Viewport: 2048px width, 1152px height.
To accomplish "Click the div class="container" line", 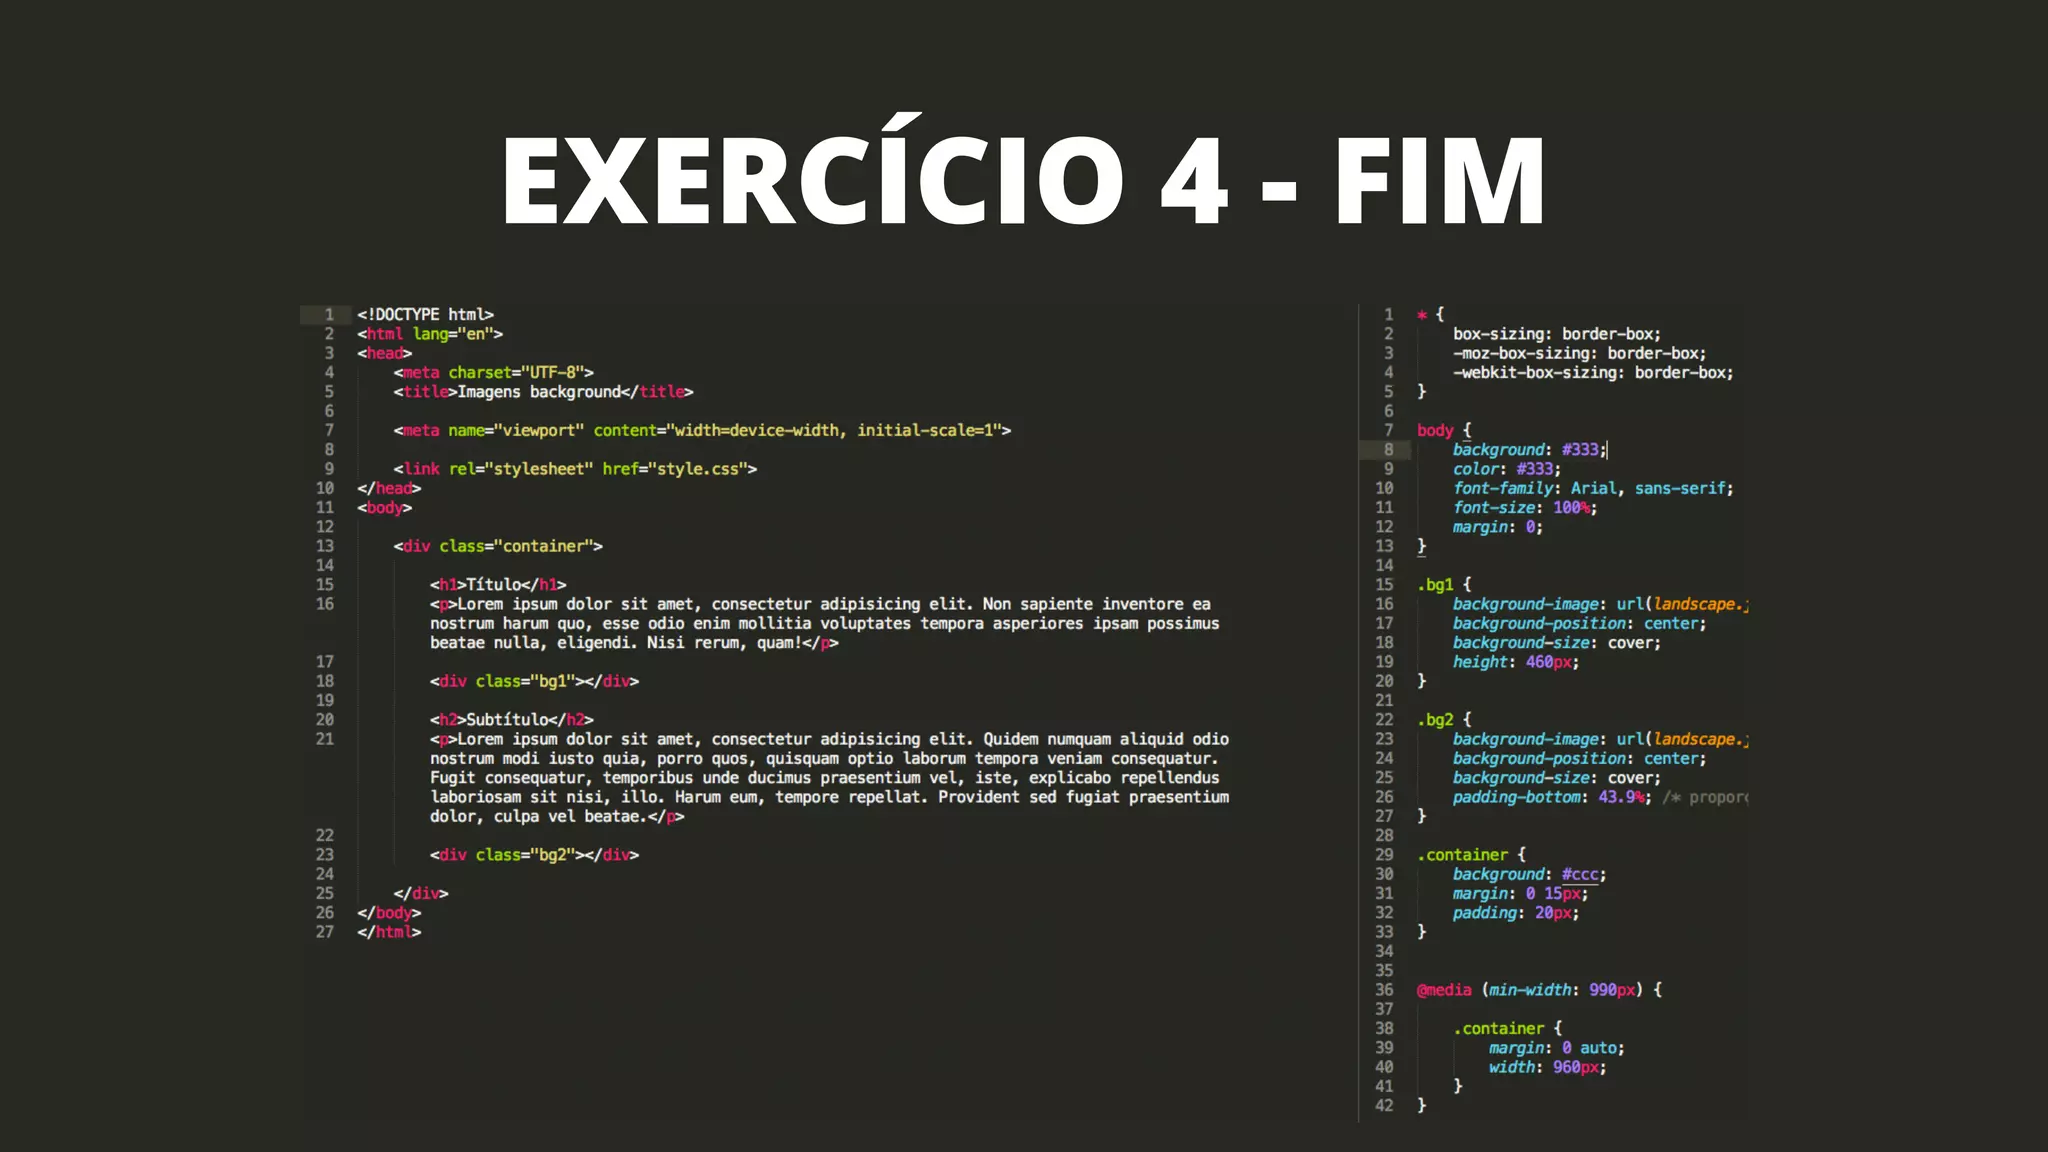I will 498,546.
